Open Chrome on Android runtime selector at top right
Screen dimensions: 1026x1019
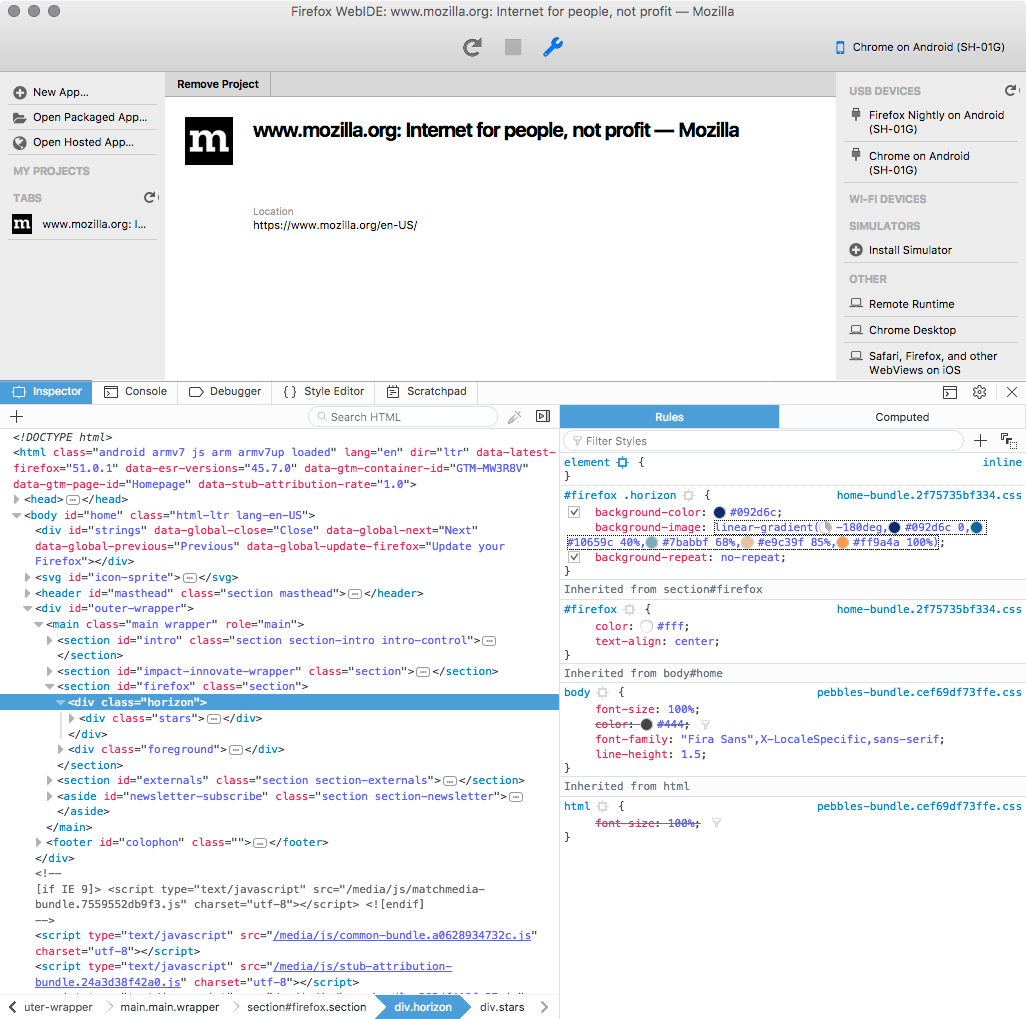(x=920, y=47)
